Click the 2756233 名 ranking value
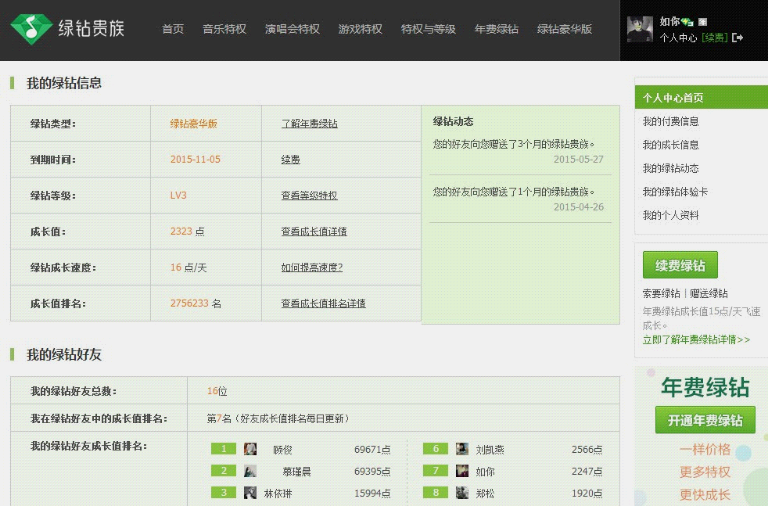768x506 pixels. (195, 303)
